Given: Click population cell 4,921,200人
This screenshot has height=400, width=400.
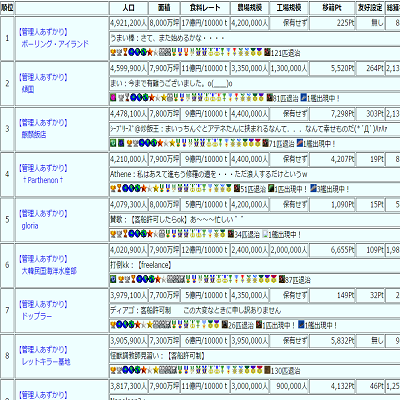Looking at the screenshot, I should tap(128, 23).
